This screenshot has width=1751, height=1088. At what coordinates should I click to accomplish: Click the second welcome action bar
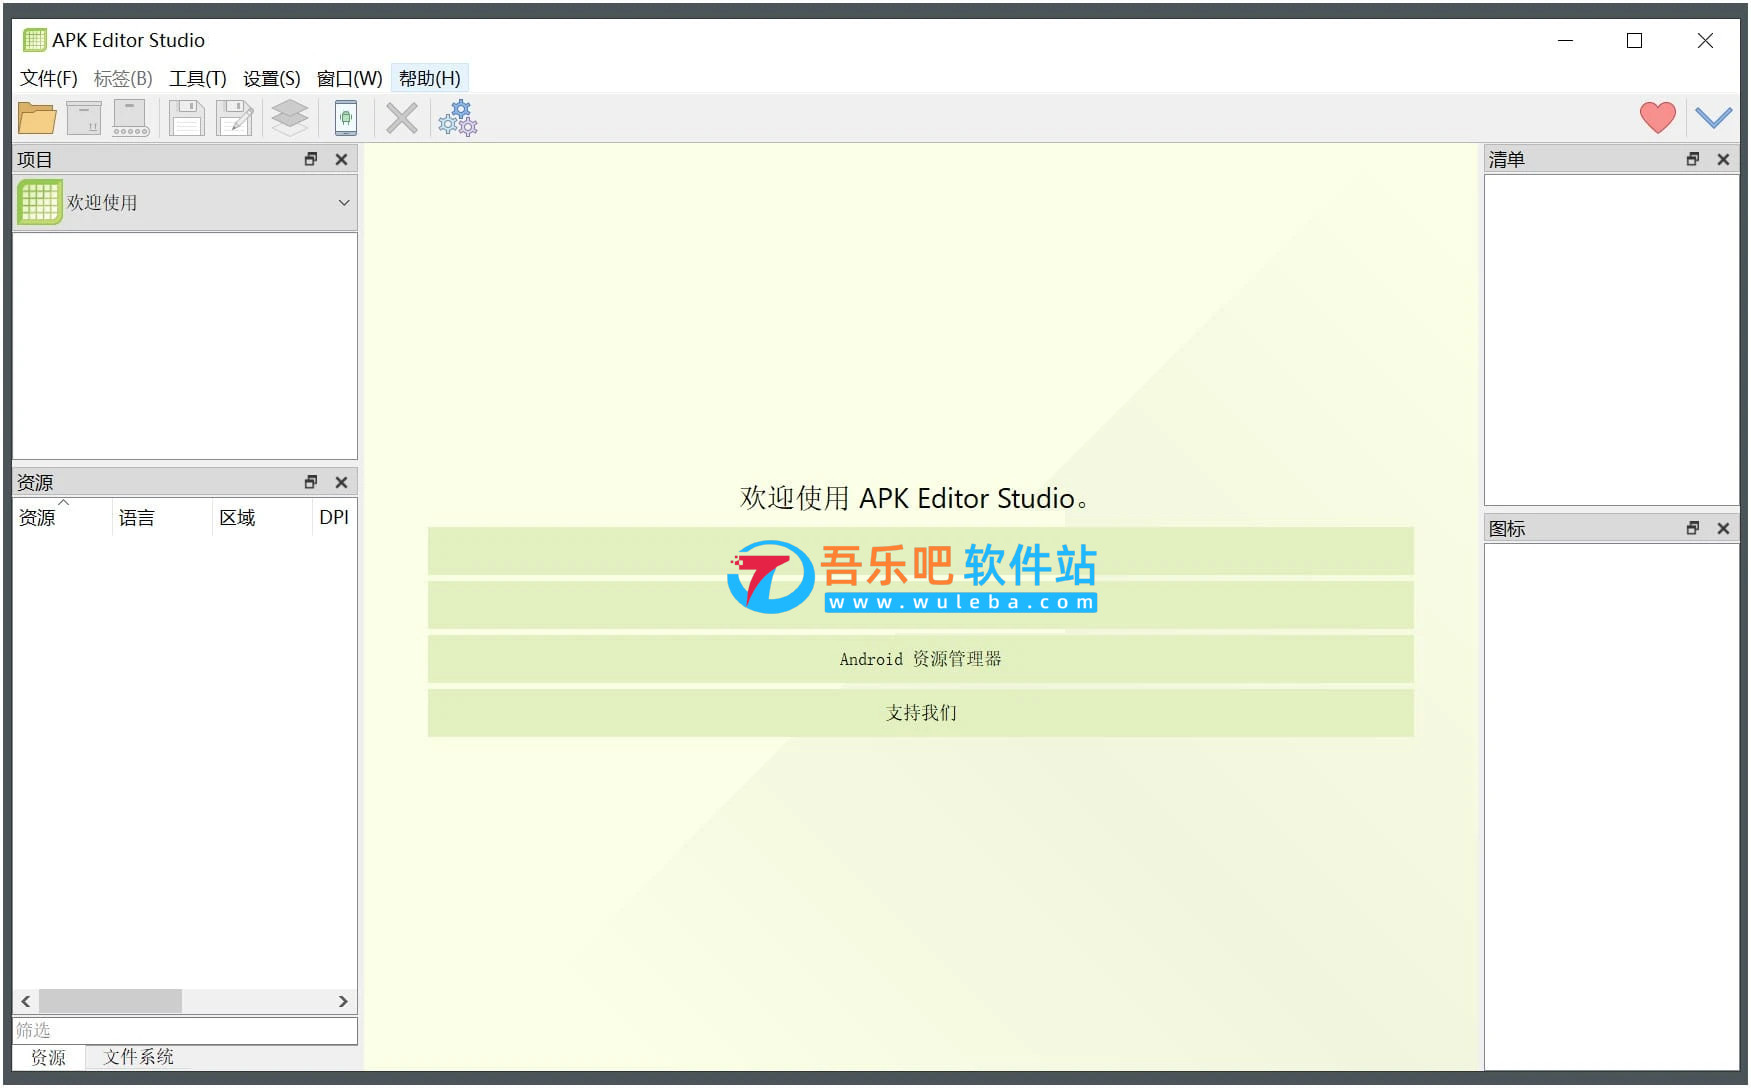pos(920,605)
